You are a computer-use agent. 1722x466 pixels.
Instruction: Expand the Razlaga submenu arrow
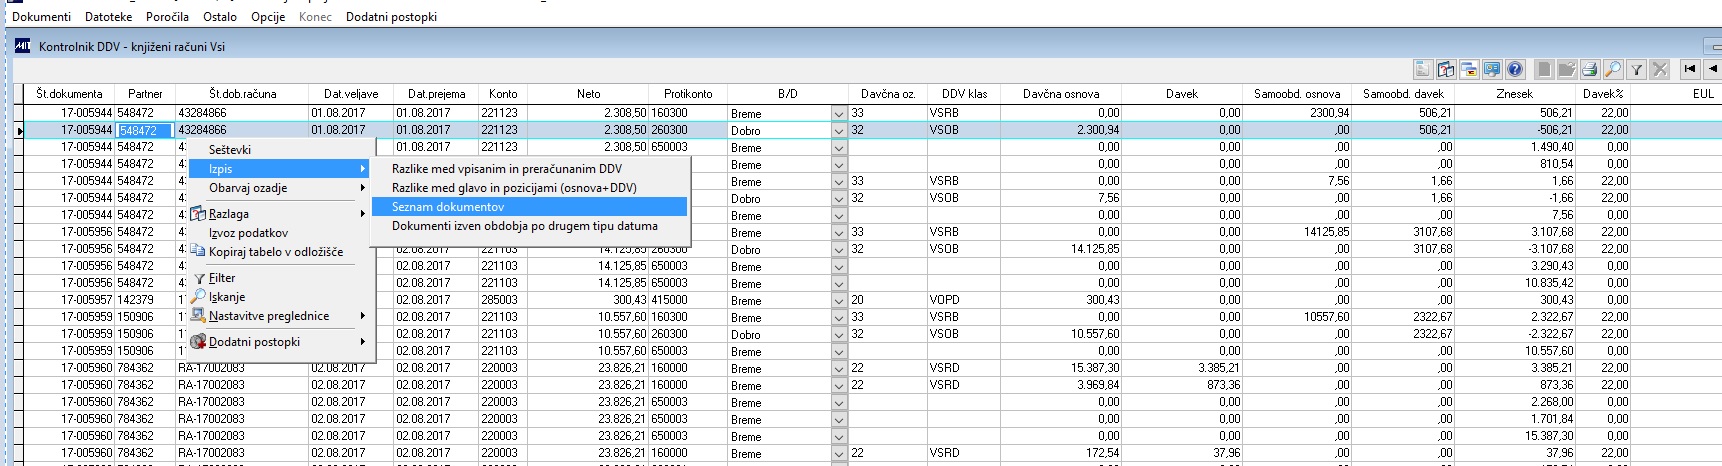click(362, 214)
